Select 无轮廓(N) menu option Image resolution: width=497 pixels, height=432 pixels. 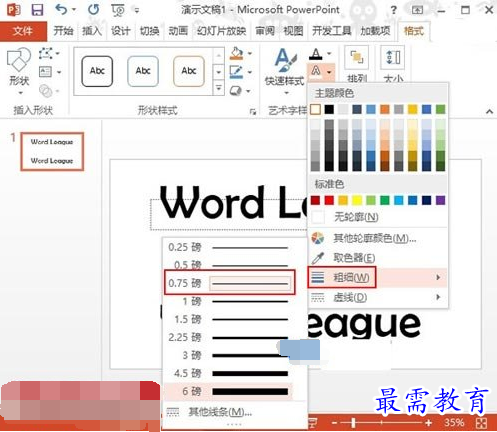point(378,217)
